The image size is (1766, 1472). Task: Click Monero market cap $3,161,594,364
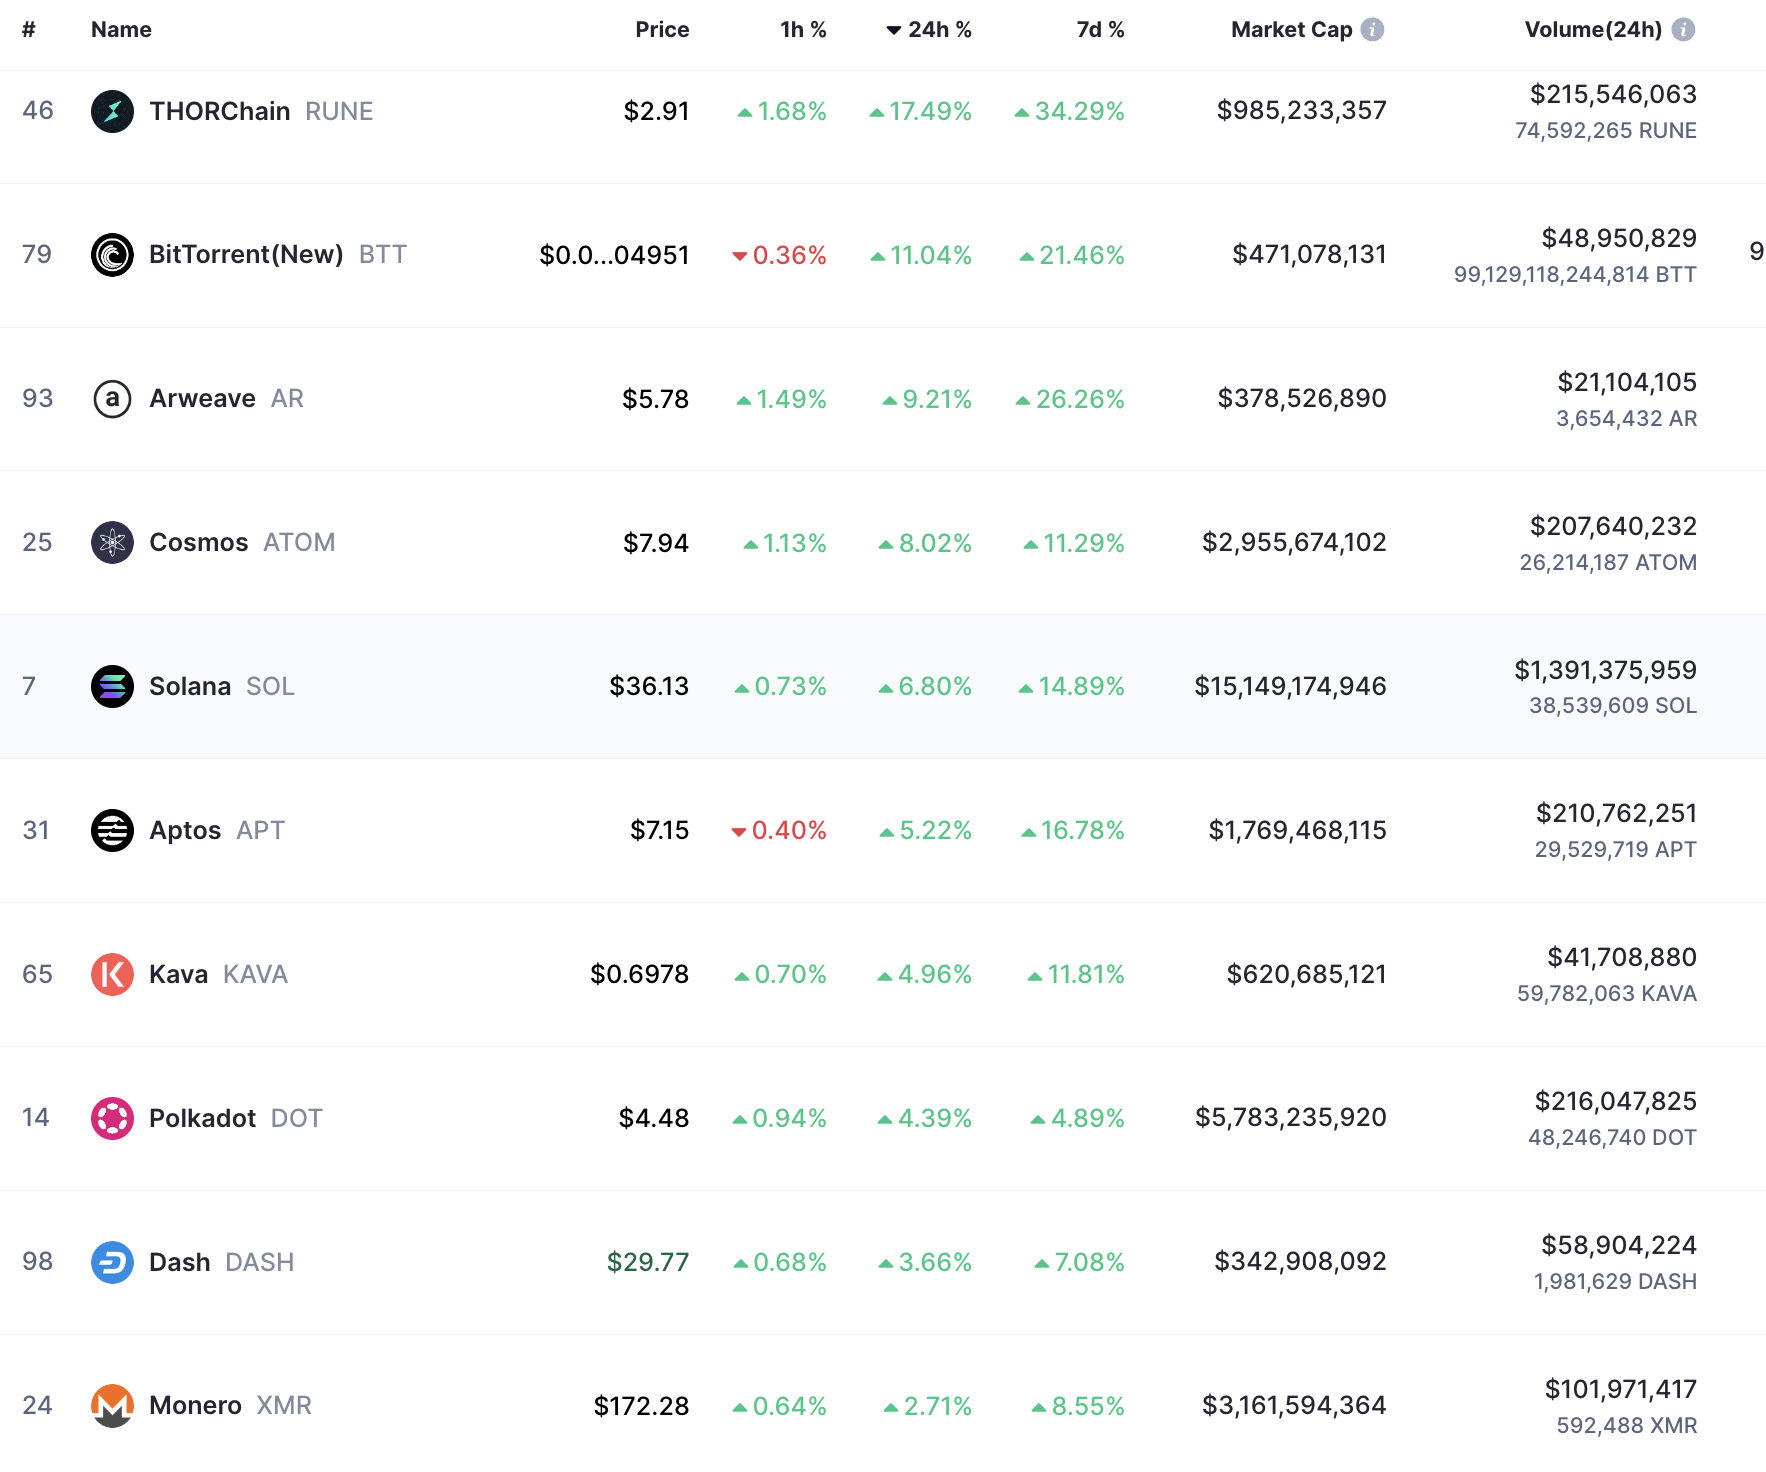(1294, 1405)
